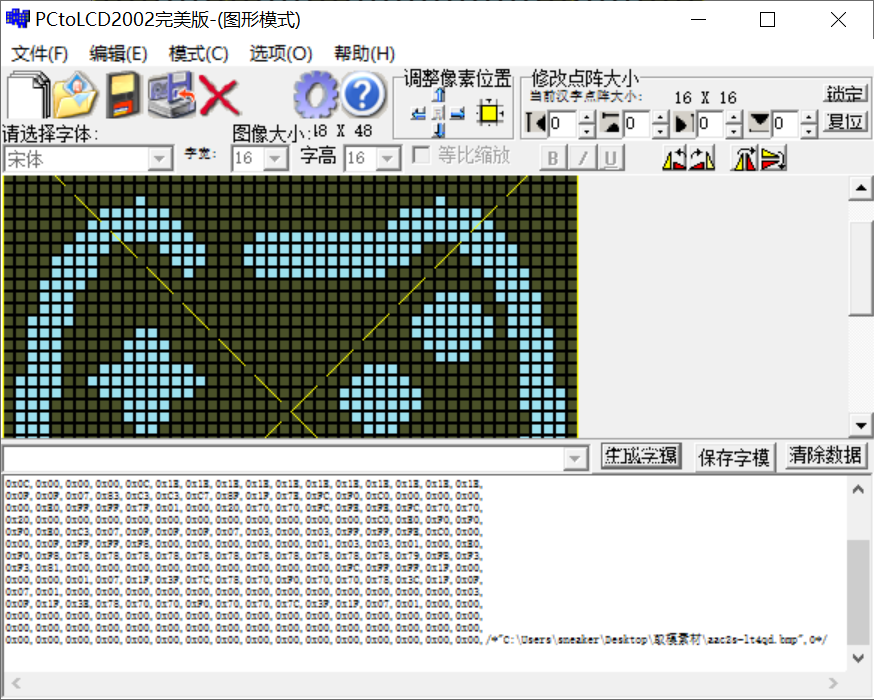Shift pixels upward with the up arrow icon
The width and height of the screenshot is (874, 700).
[441, 96]
